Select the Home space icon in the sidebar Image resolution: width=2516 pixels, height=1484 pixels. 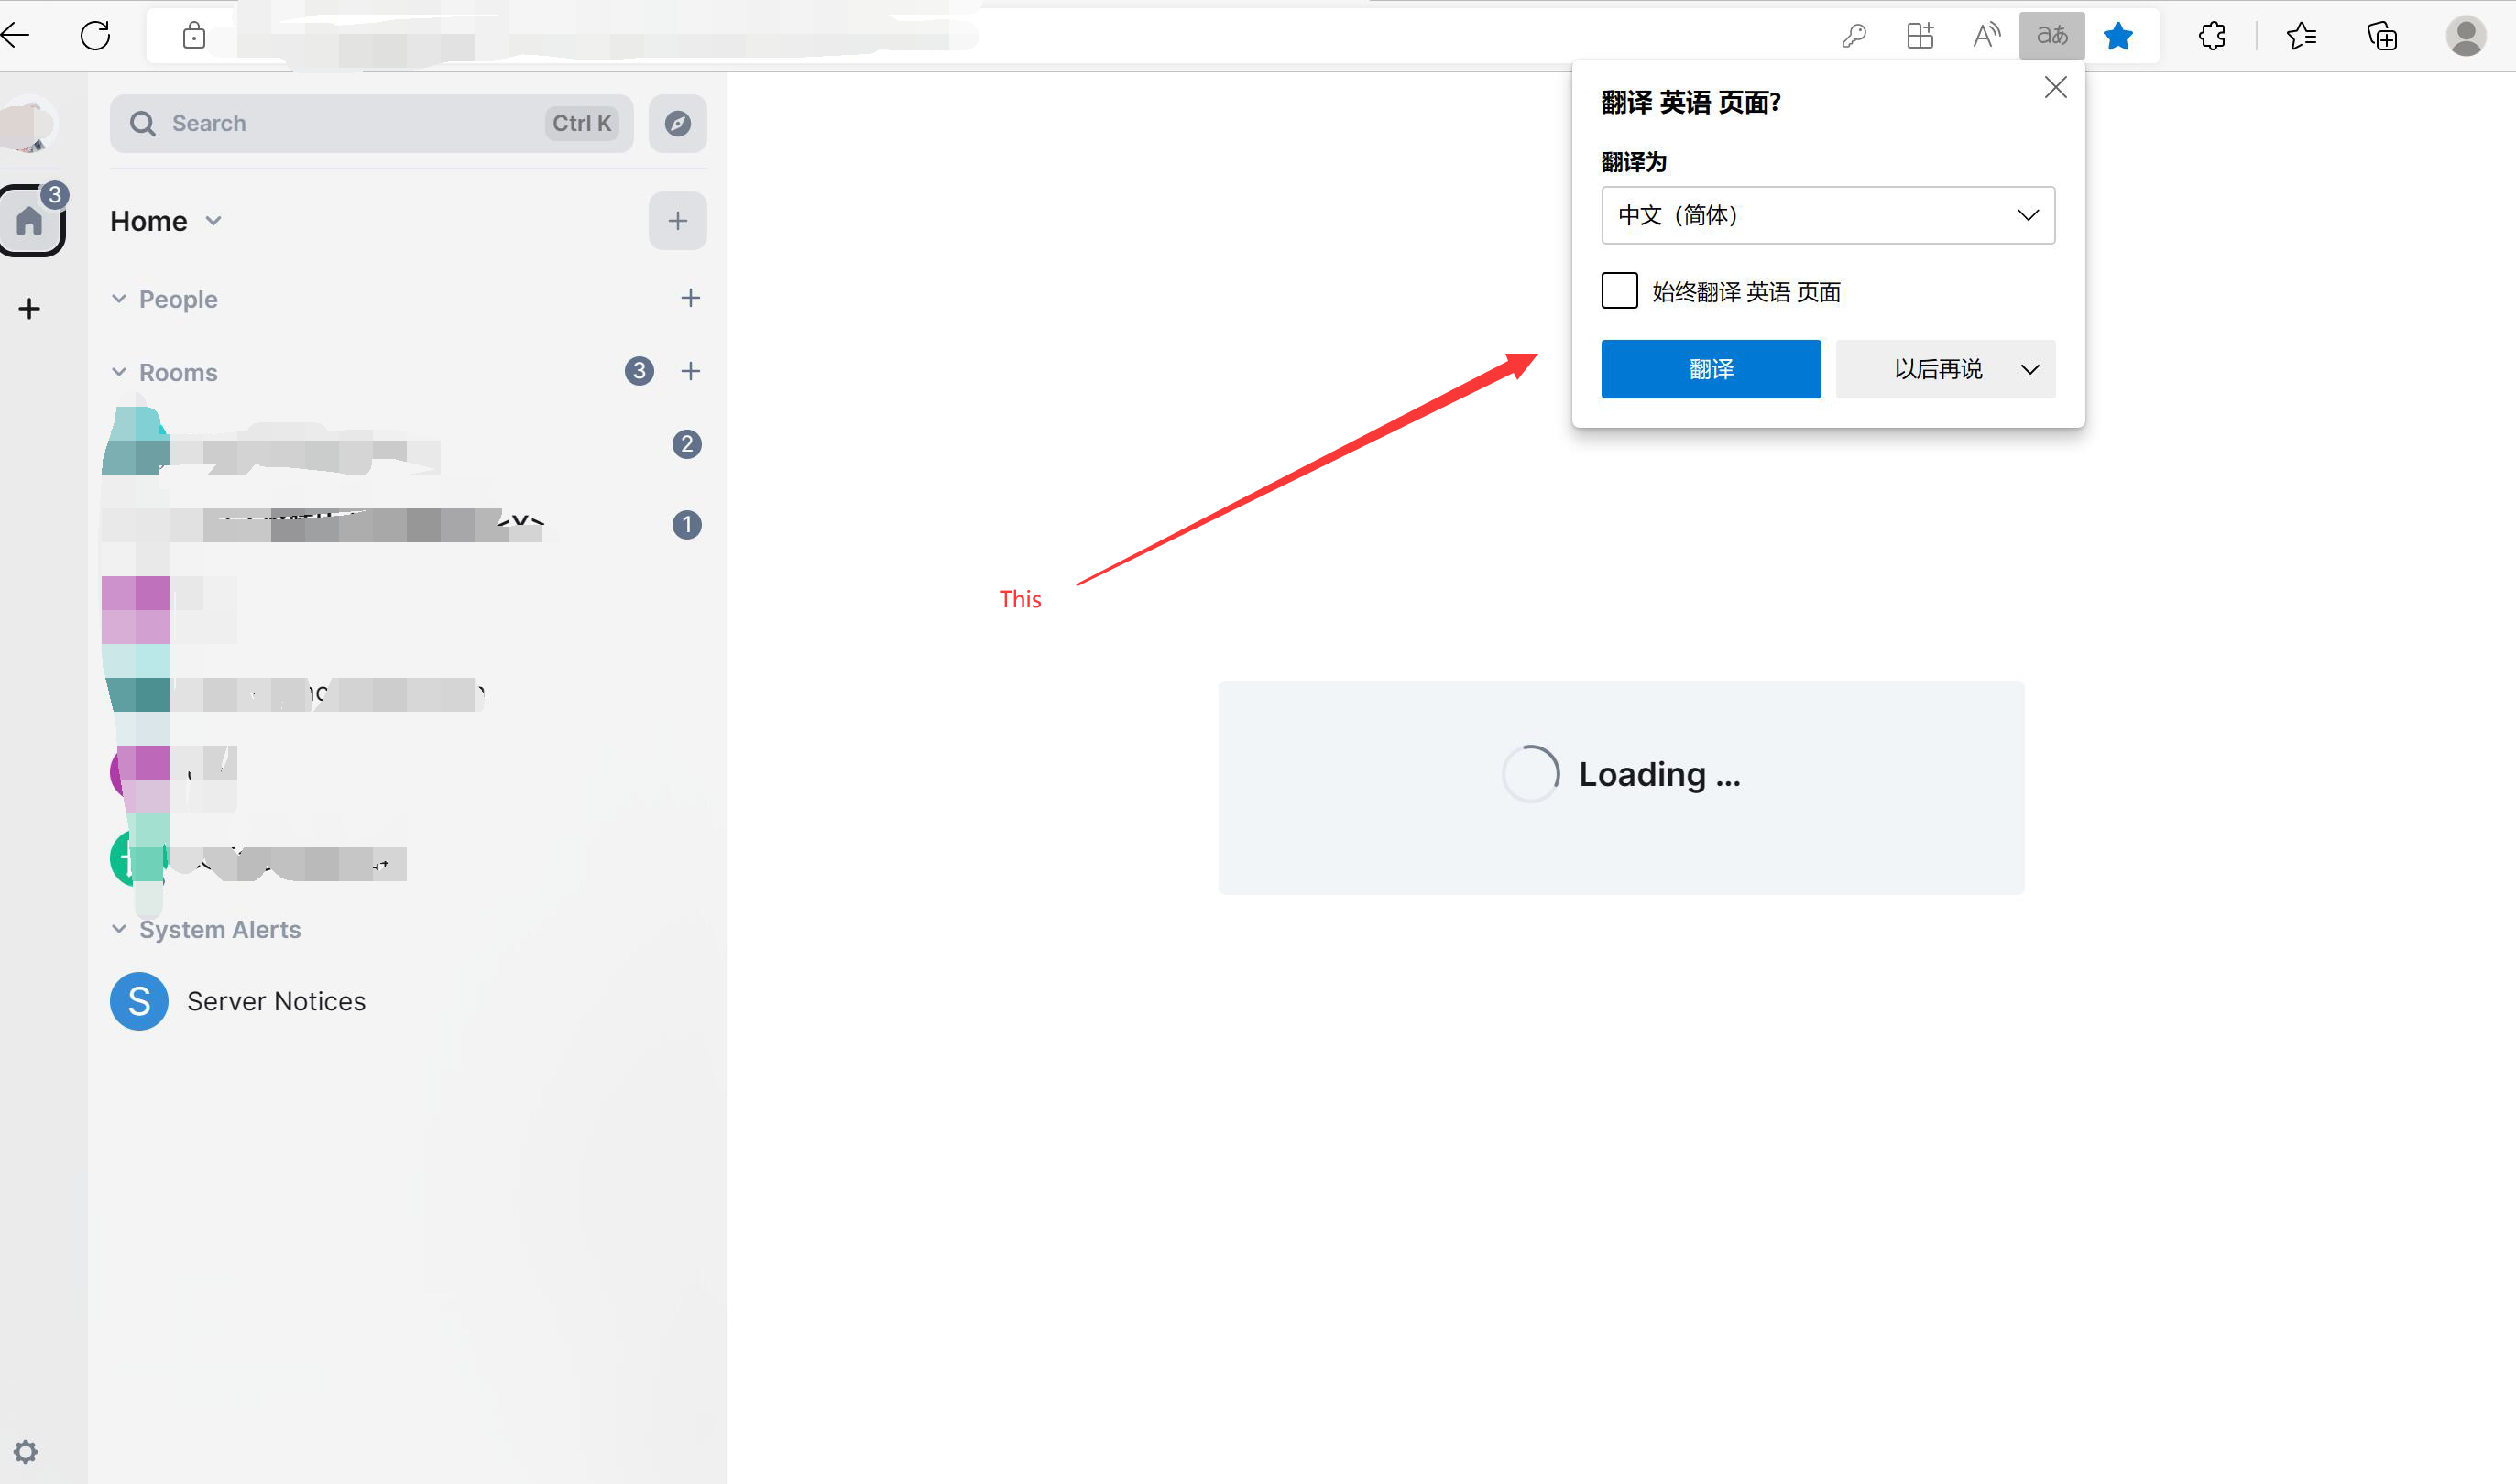point(28,221)
